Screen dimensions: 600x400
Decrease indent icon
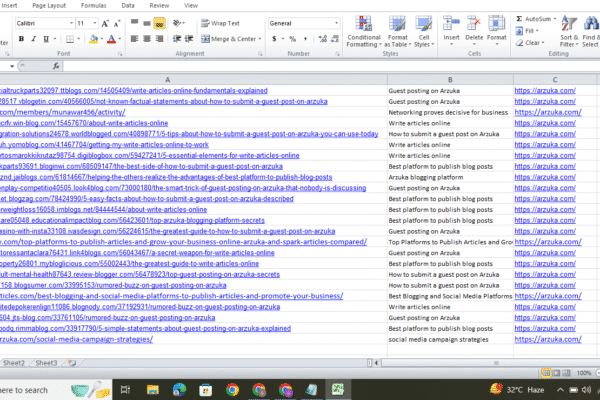[x=176, y=39]
